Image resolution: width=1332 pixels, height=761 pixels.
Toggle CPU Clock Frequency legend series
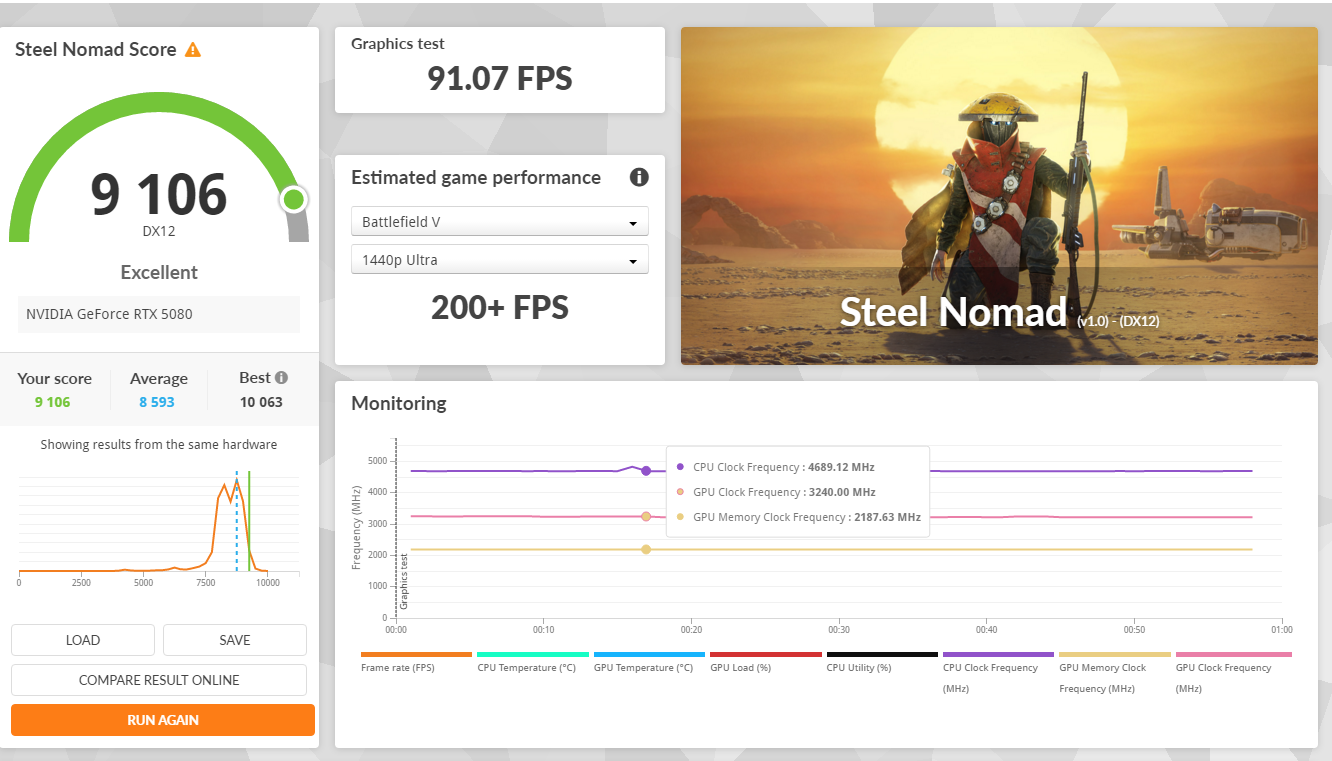click(x=999, y=672)
